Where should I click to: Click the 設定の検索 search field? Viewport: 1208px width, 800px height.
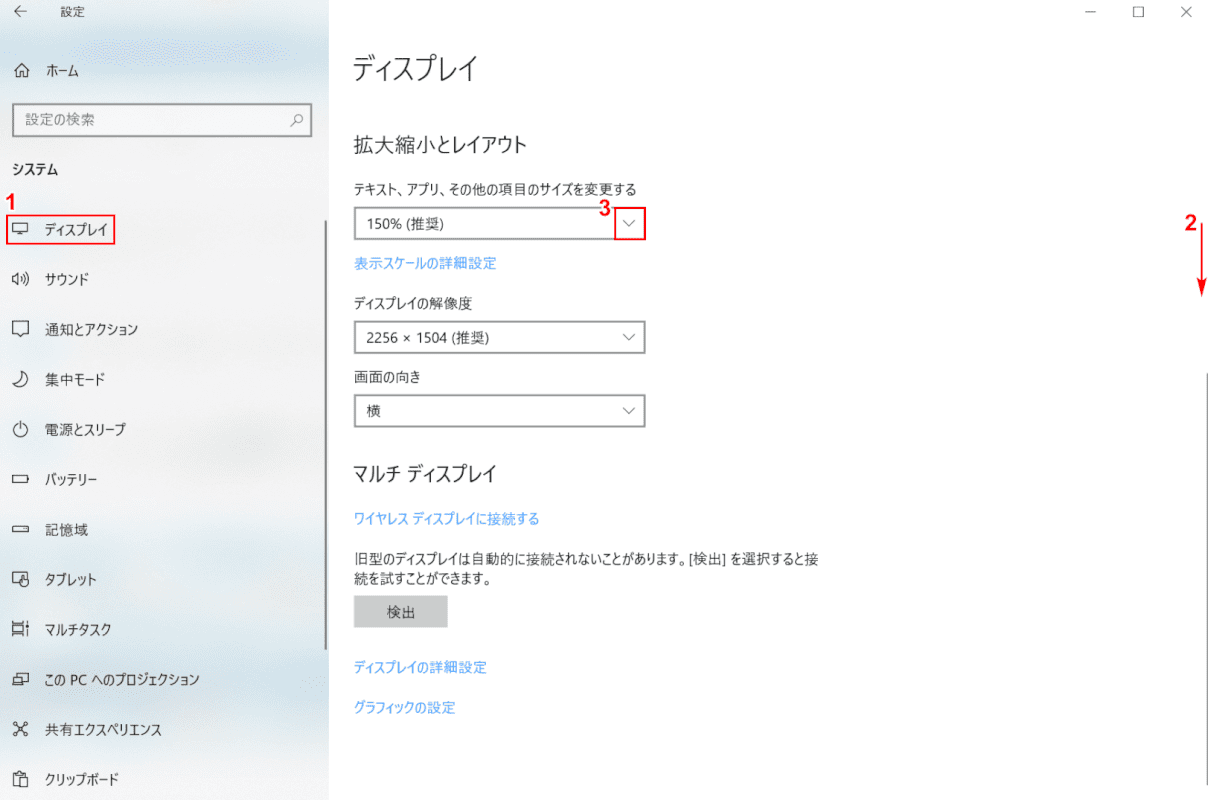(162, 120)
